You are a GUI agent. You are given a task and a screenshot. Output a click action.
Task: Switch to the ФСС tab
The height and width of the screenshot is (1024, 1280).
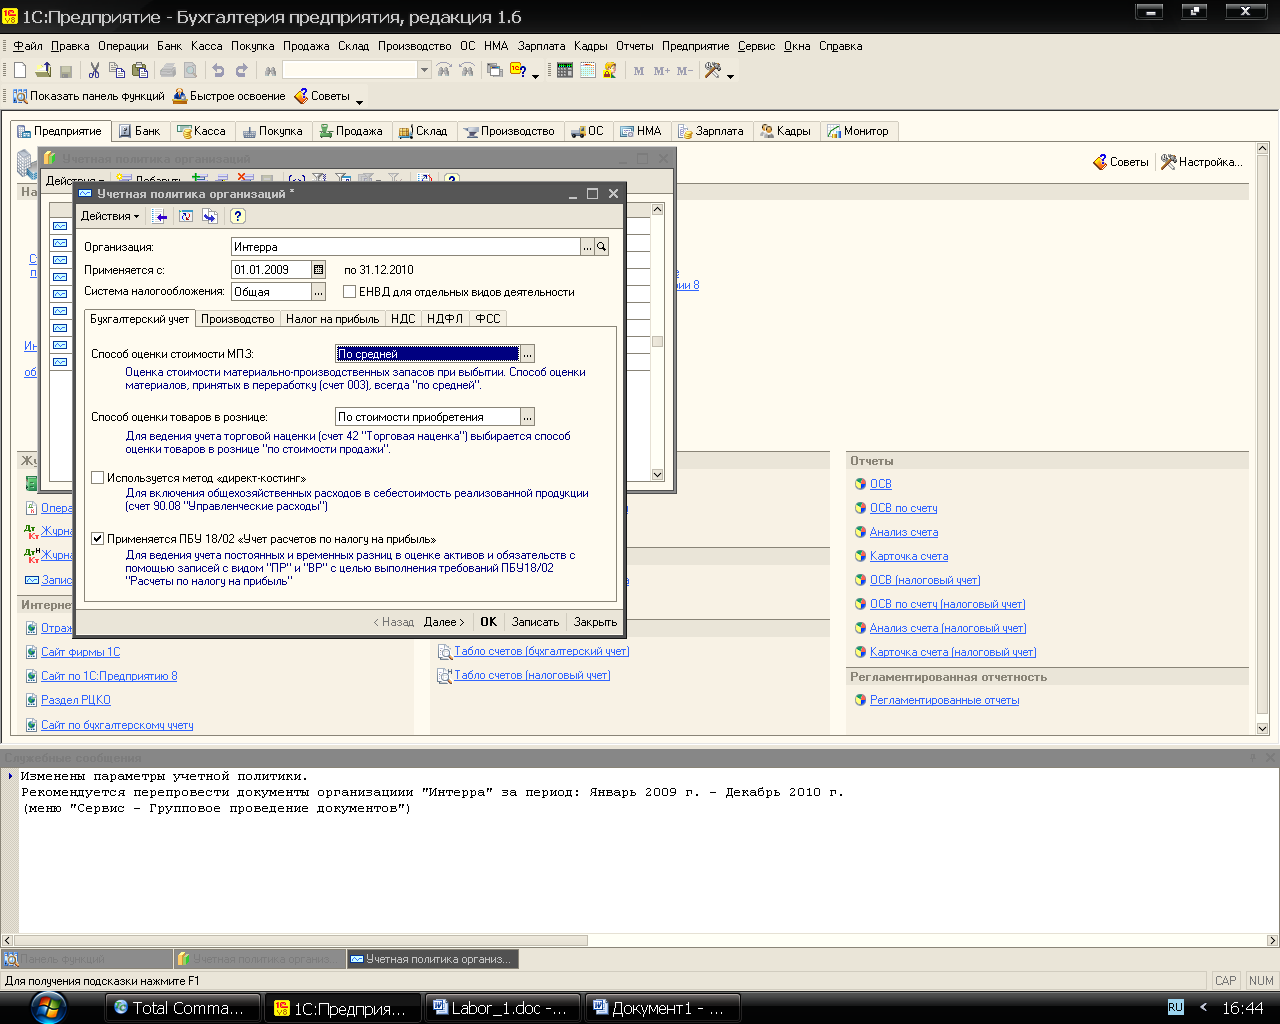tap(487, 319)
